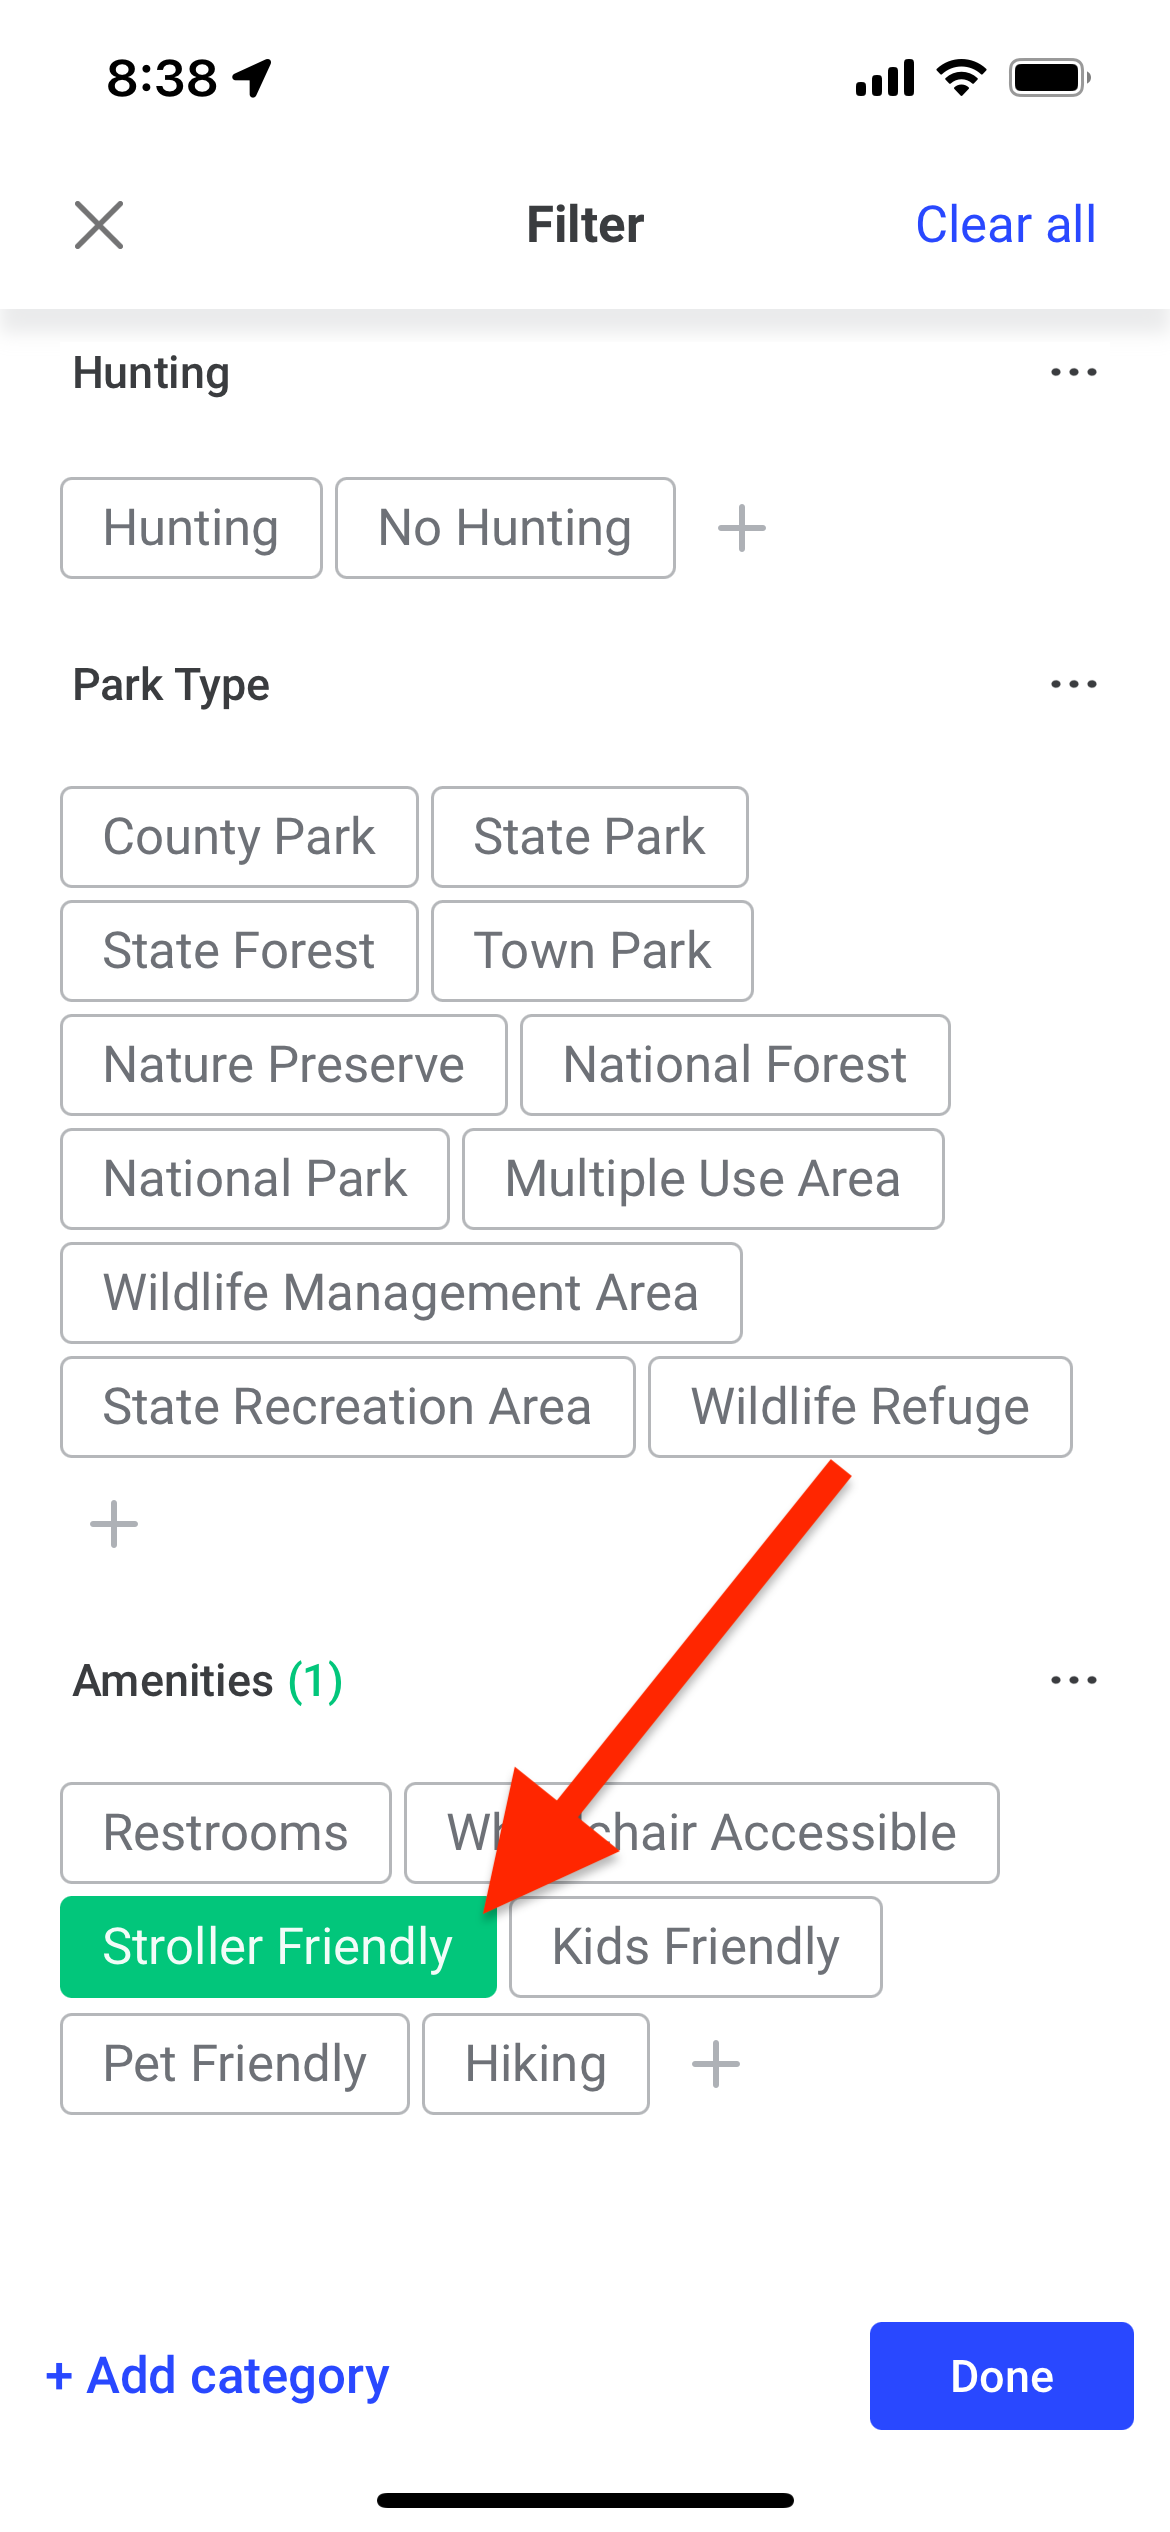Screen dimensions: 1170x2532
Task: Enable the Restrooms amenity filter
Action: (x=226, y=1833)
